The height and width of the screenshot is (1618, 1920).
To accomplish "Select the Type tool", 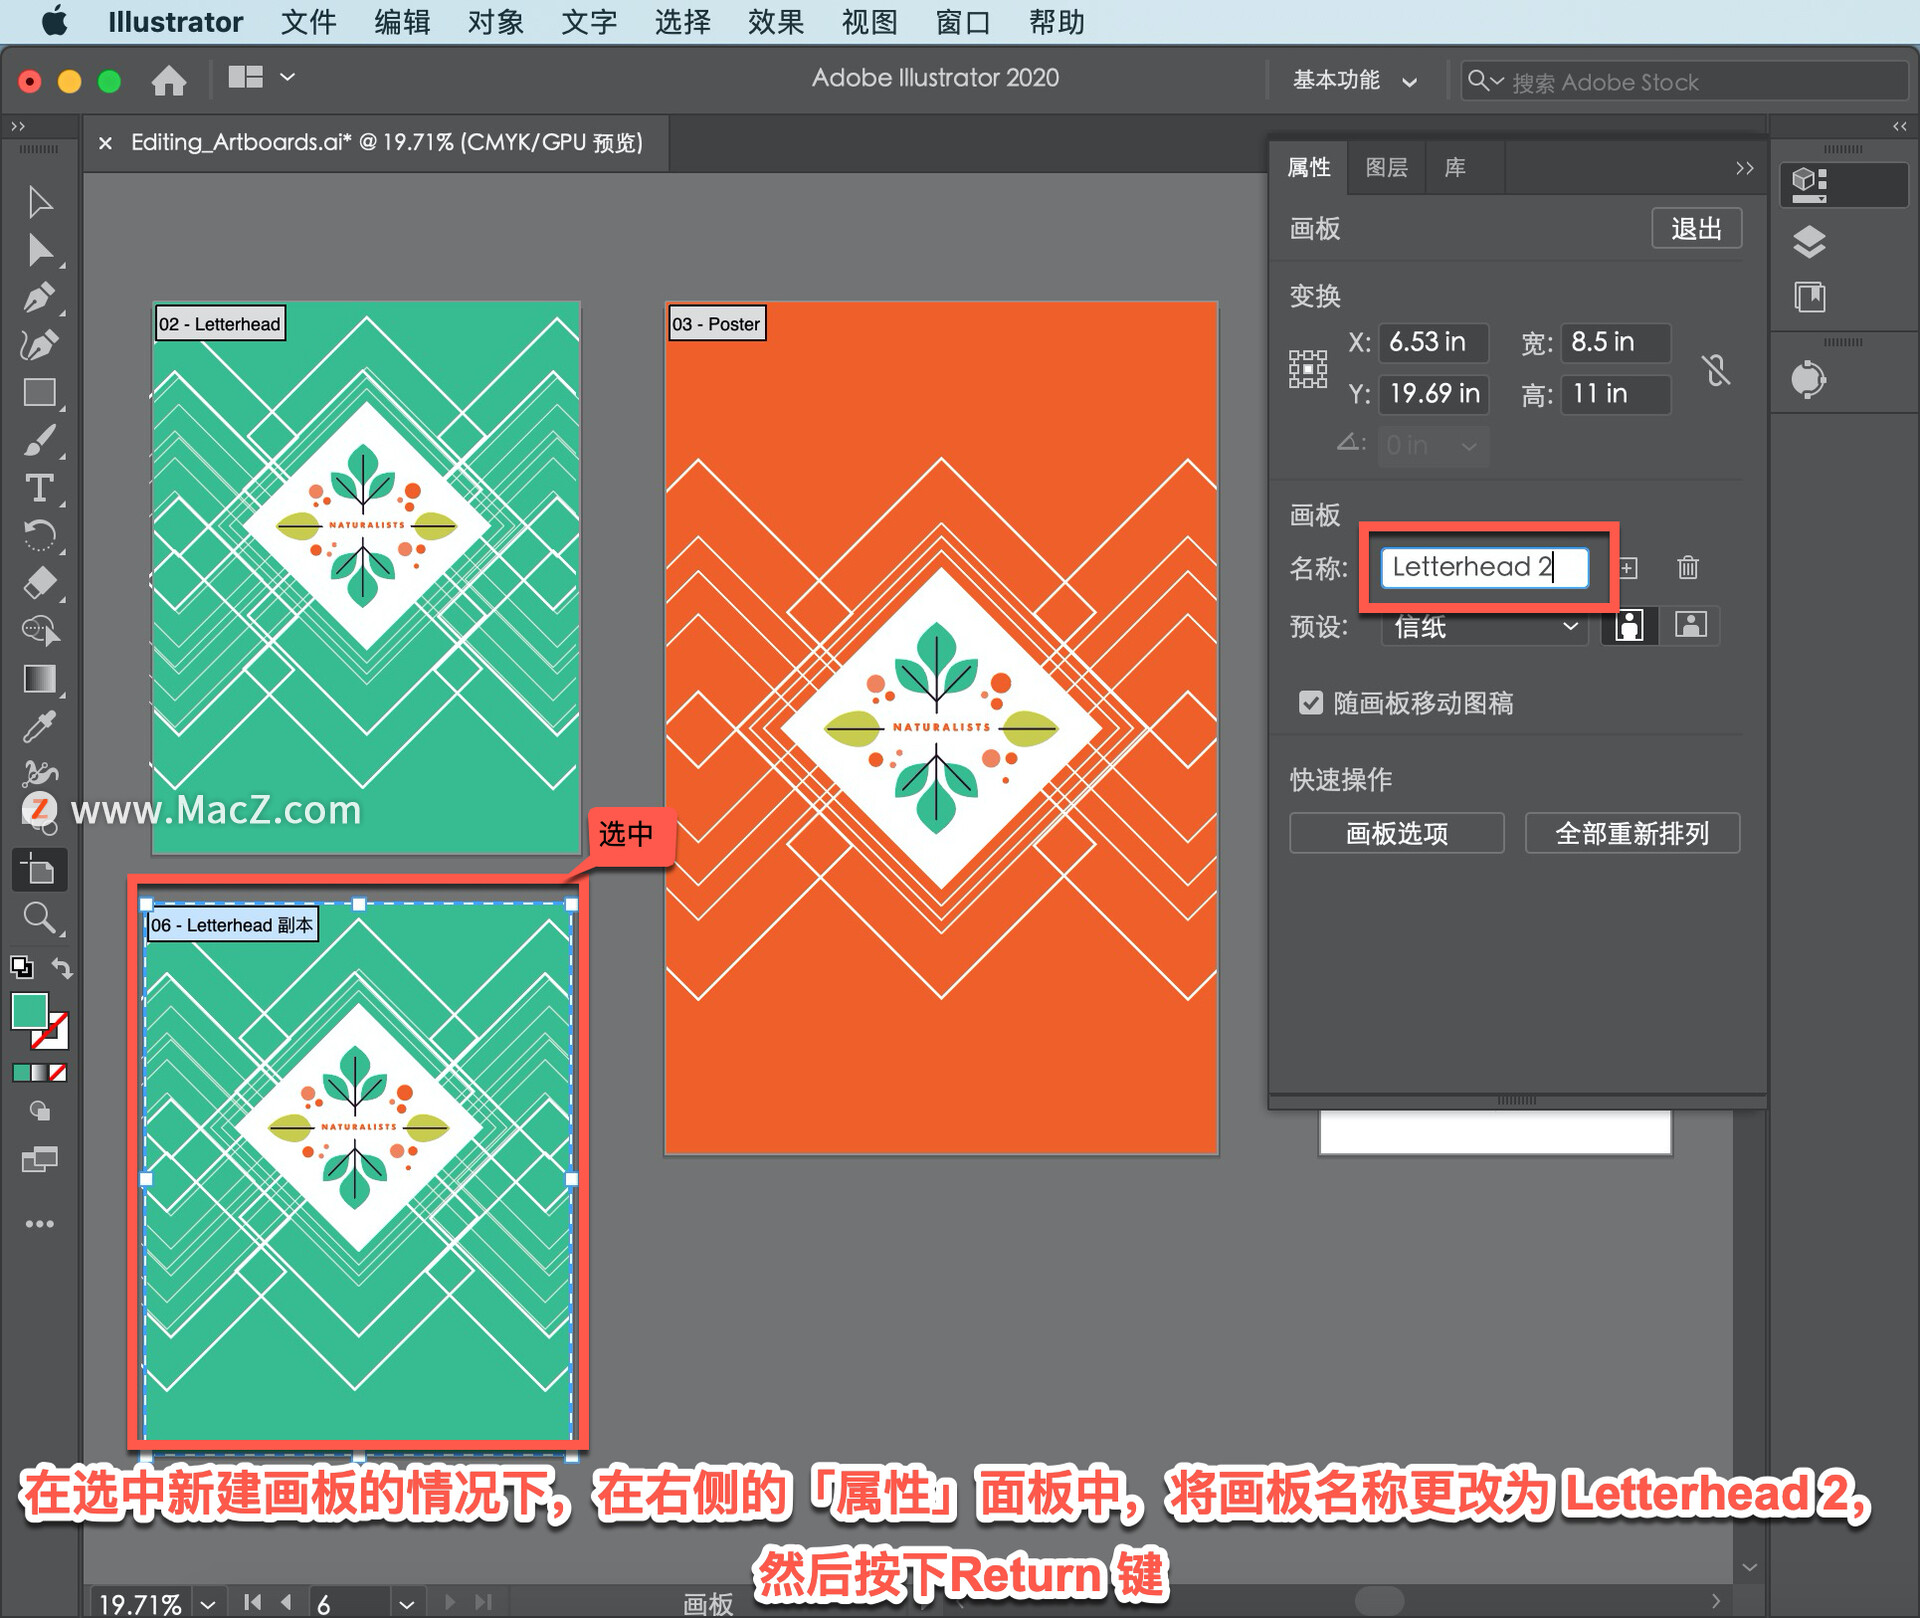I will pos(38,488).
